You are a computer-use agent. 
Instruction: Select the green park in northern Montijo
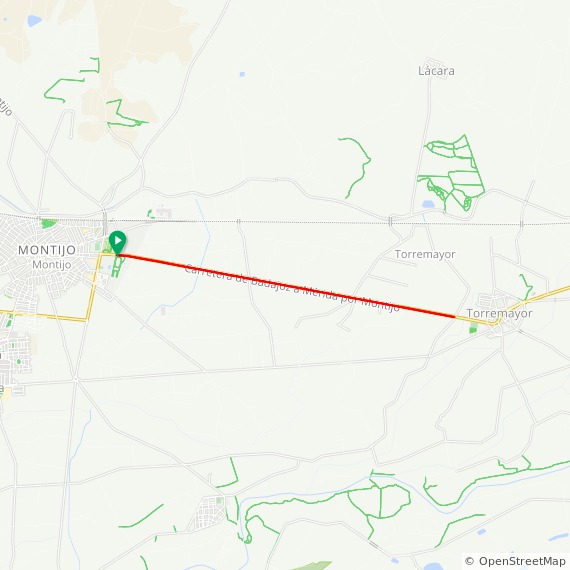pos(48,223)
